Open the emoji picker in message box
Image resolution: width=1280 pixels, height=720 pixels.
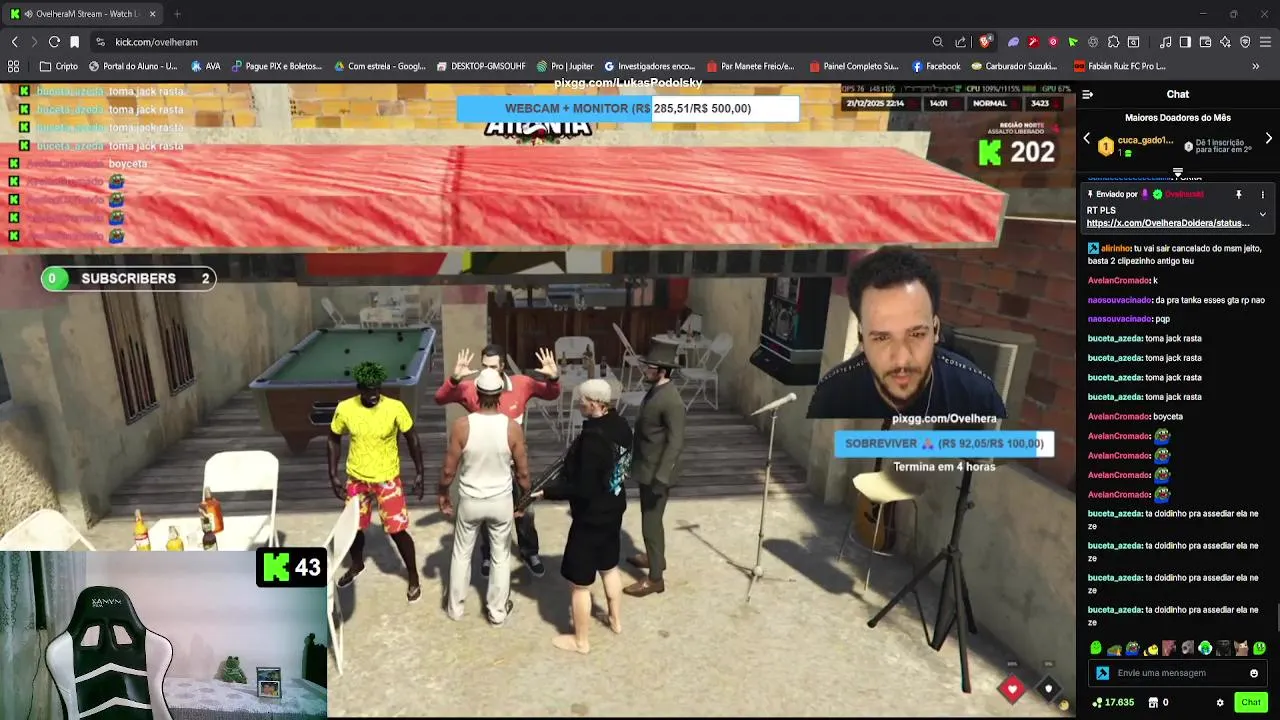pyautogui.click(x=1254, y=673)
